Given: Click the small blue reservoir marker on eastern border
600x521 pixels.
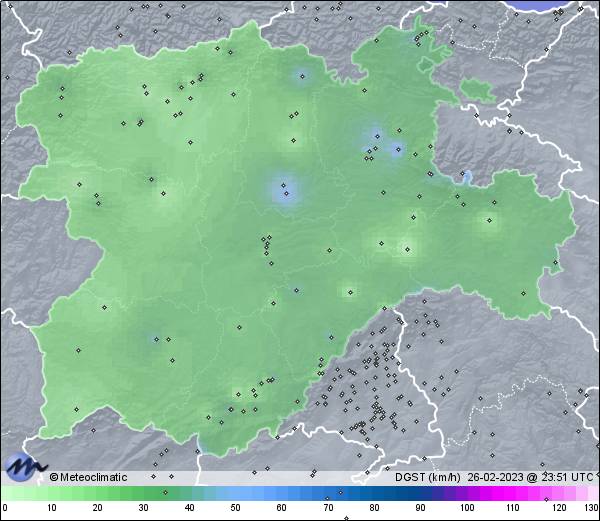Looking at the screenshot, I should point(467,178).
